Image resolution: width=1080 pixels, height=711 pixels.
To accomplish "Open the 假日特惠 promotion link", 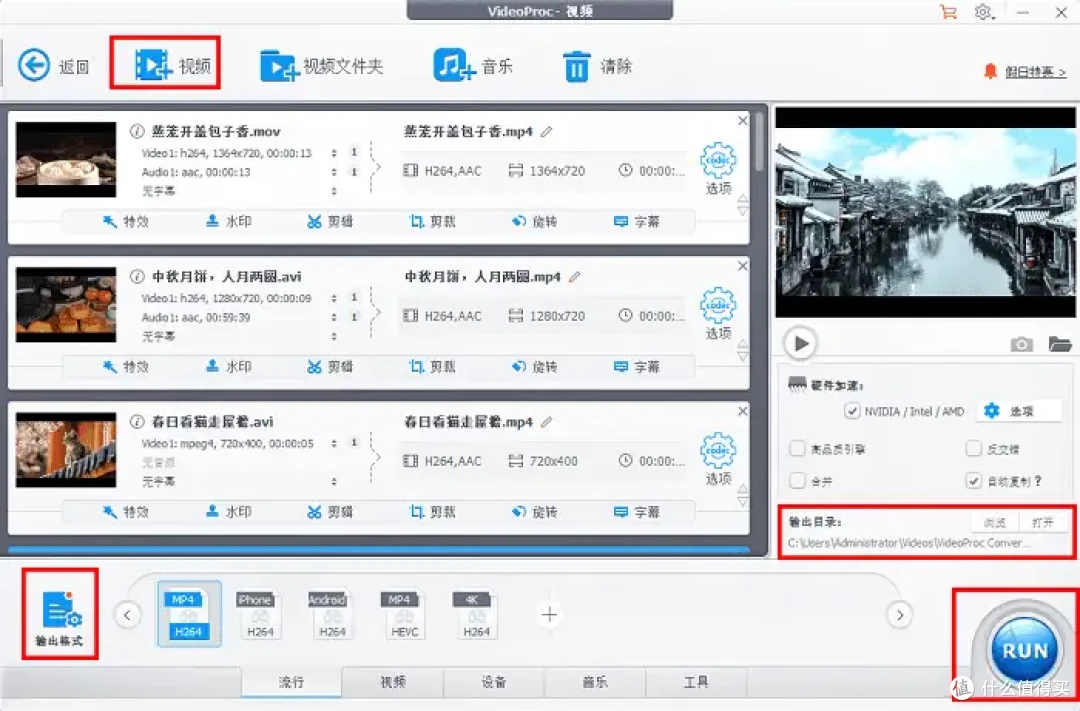I will click(x=1035, y=72).
